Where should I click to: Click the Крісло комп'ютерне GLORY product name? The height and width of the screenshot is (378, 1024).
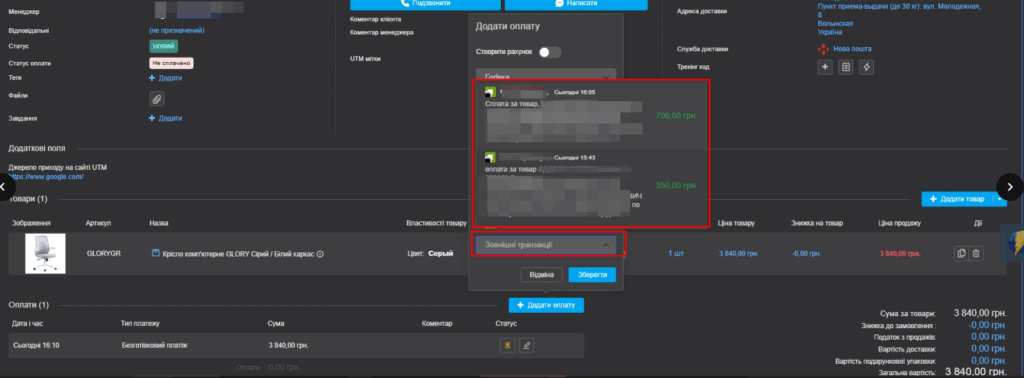[238, 253]
